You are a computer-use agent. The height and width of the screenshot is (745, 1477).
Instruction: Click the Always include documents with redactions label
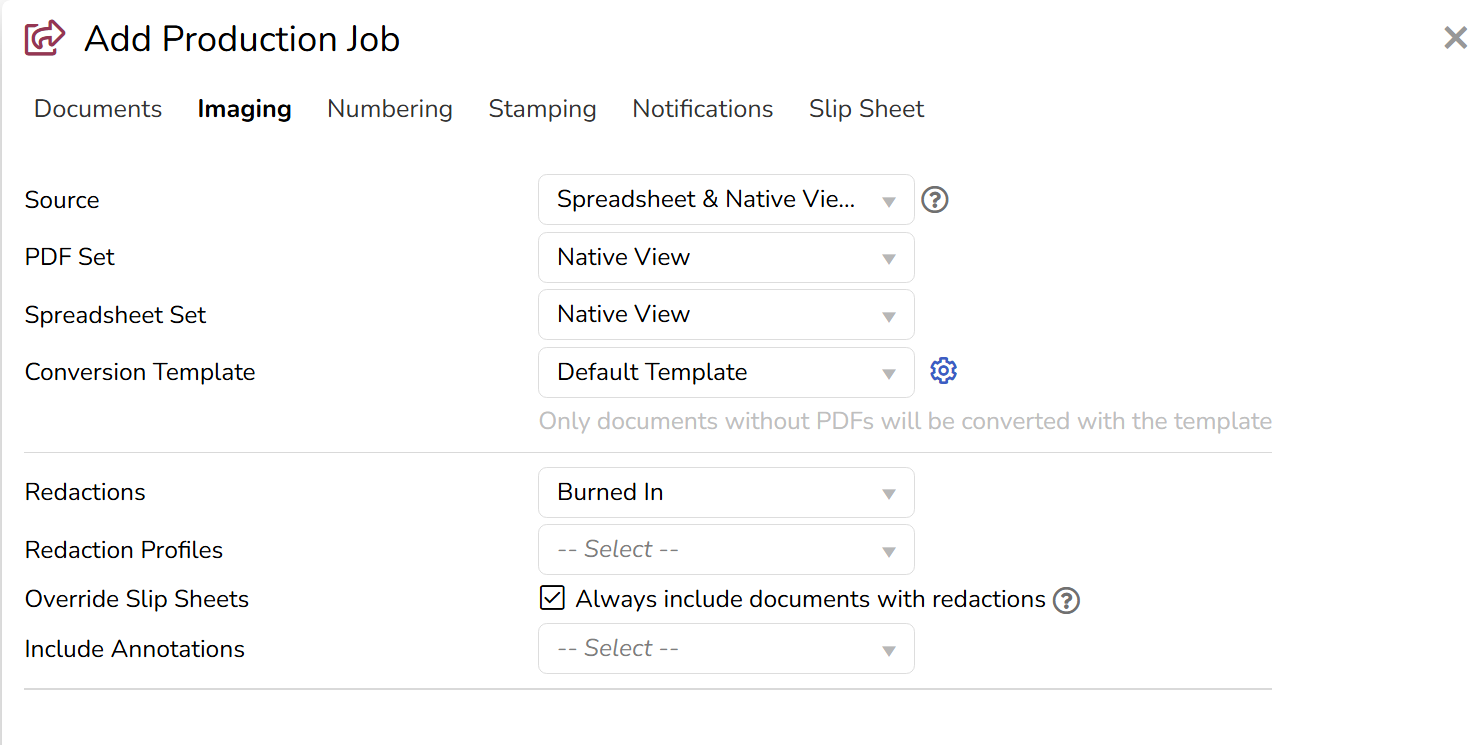point(810,599)
